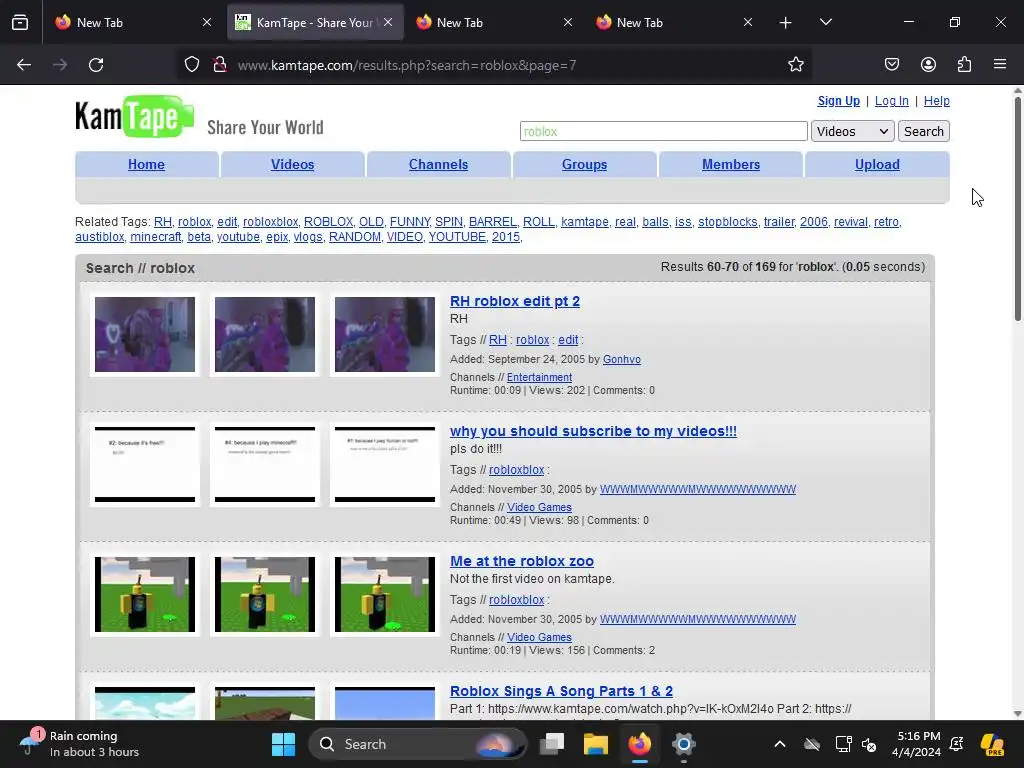Open Roblox Sings A Song Parts 1 & 2
This screenshot has width=1024, height=768.
(x=562, y=691)
